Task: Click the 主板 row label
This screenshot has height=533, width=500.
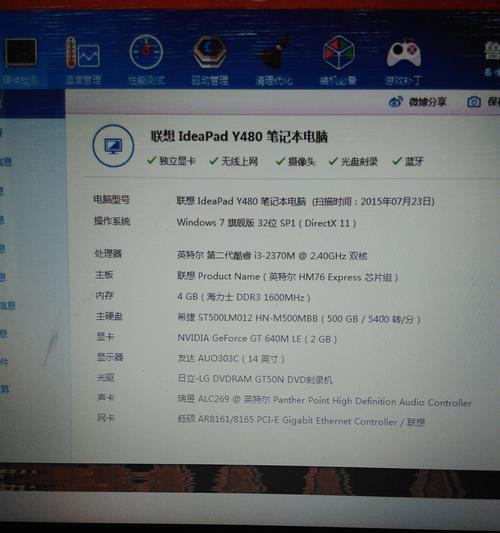Action: click(x=104, y=275)
